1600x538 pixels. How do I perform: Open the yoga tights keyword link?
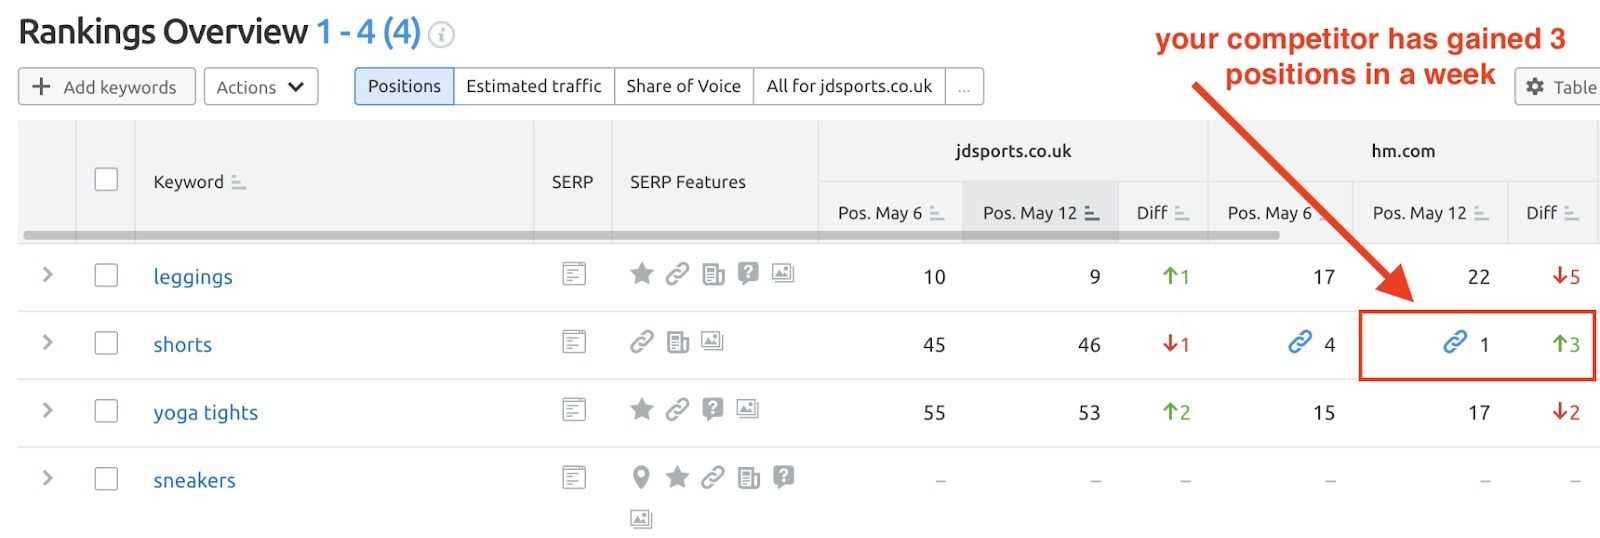[206, 413]
